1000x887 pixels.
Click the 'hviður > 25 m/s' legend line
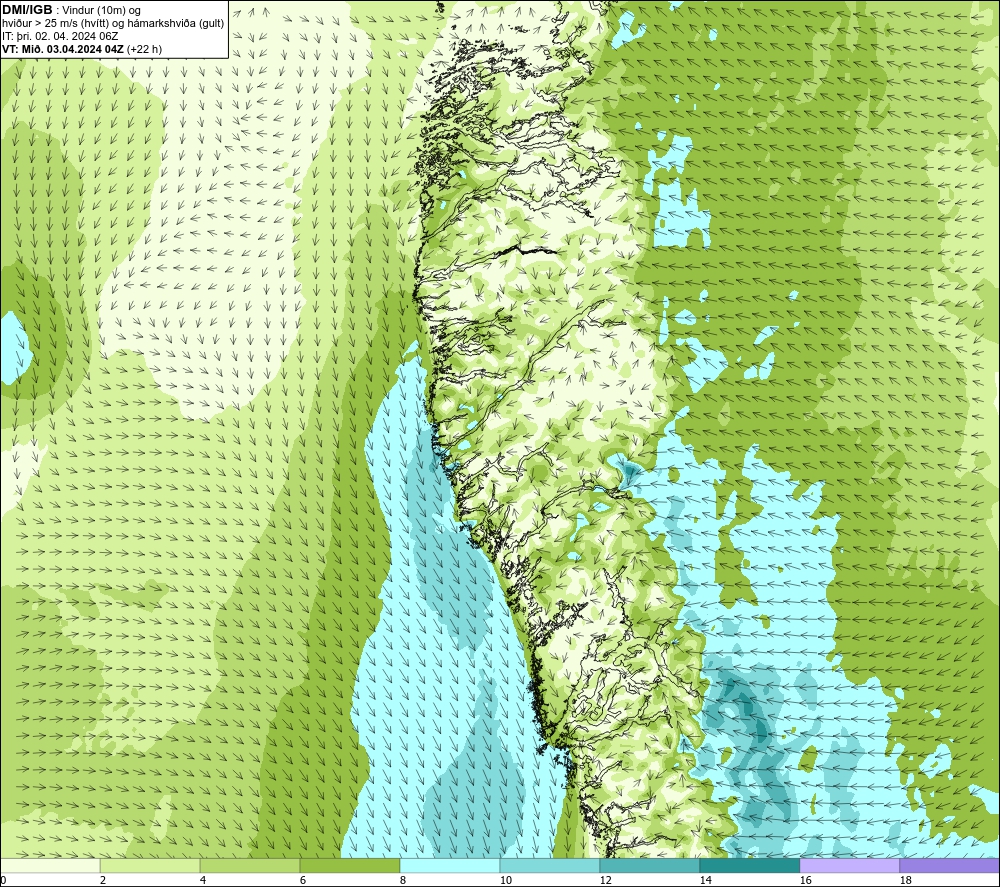tap(113, 24)
